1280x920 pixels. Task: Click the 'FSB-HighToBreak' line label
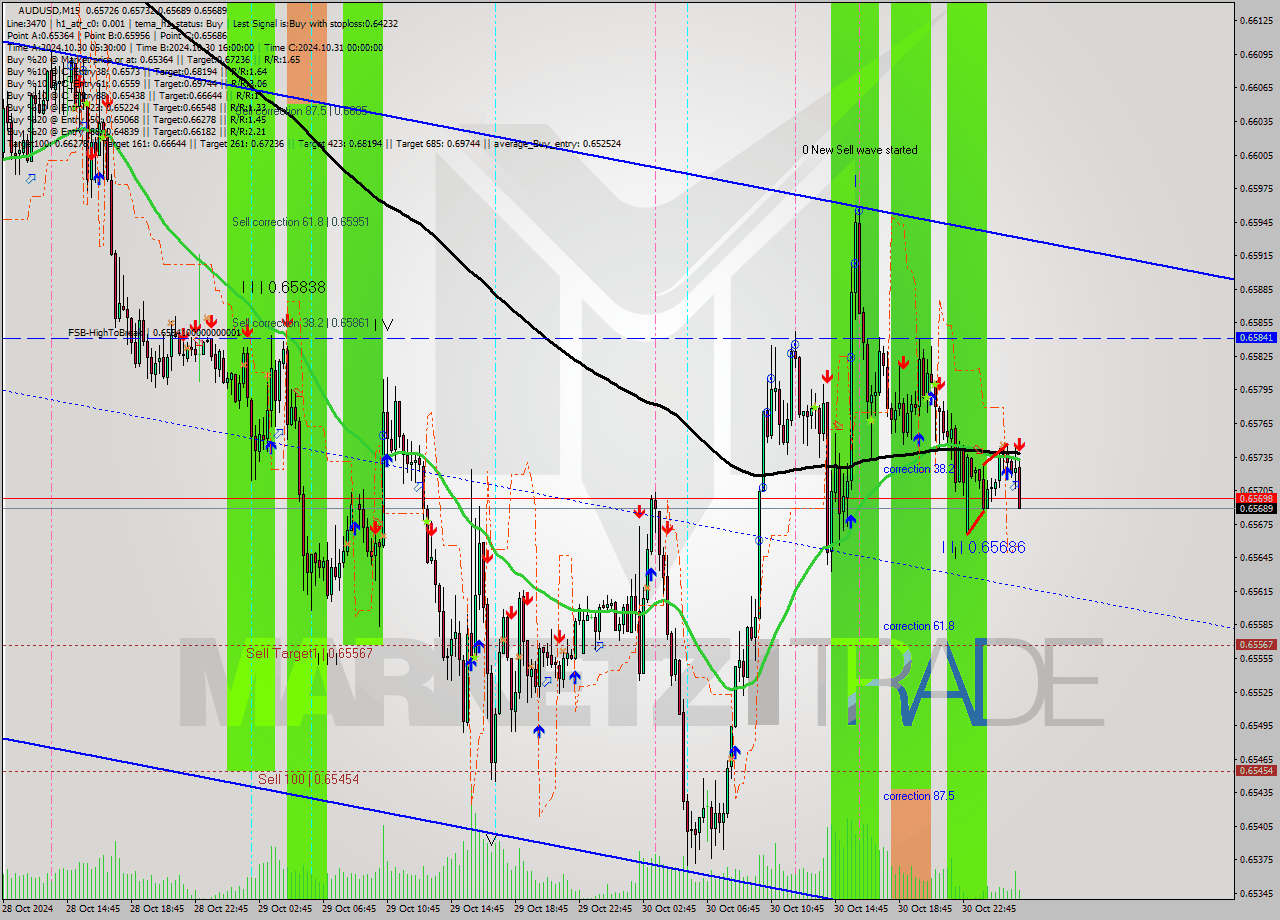(104, 332)
